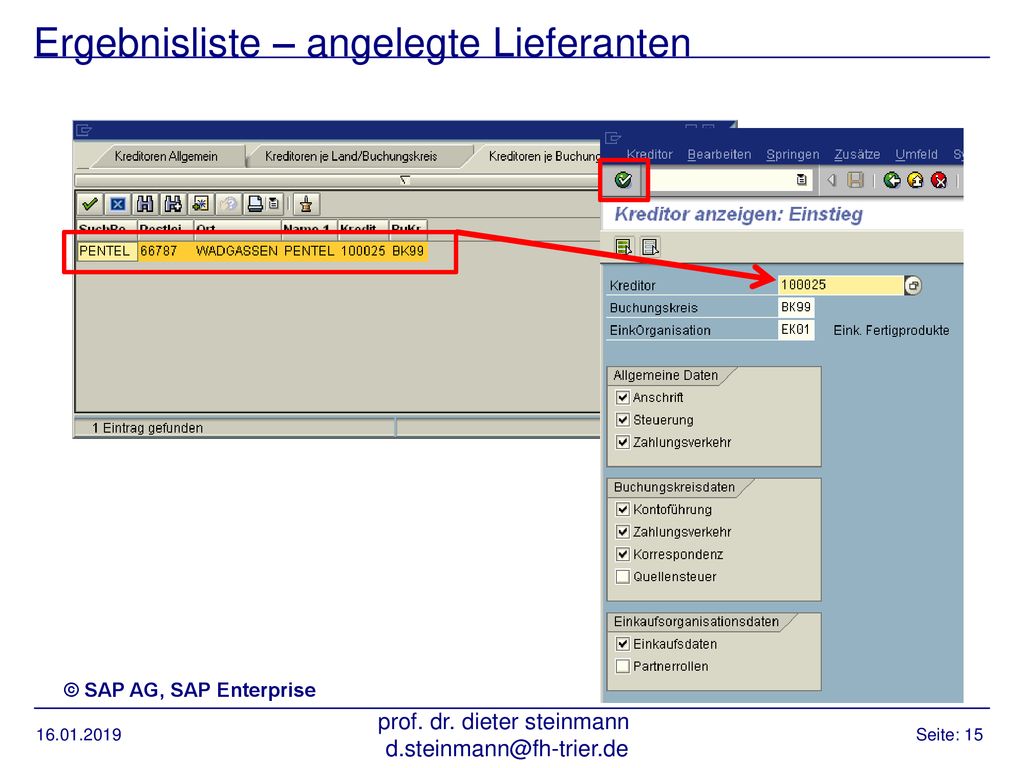
Task: Click the d.steinmann@fh-trier.de email link
Action: coord(506,748)
